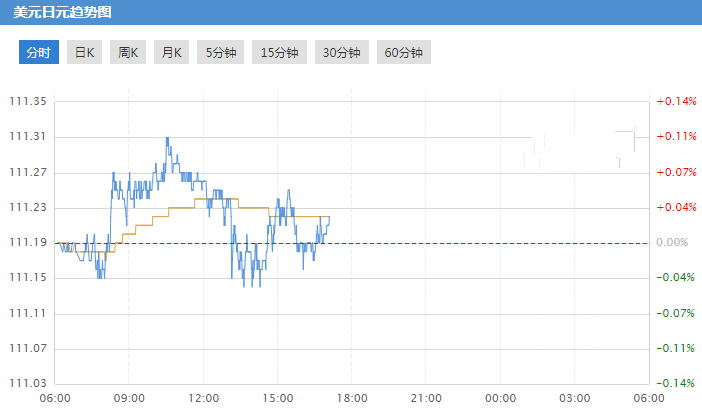The image size is (702, 413).
Task: Click the 21:00 time axis label
Action: pyautogui.click(x=425, y=398)
